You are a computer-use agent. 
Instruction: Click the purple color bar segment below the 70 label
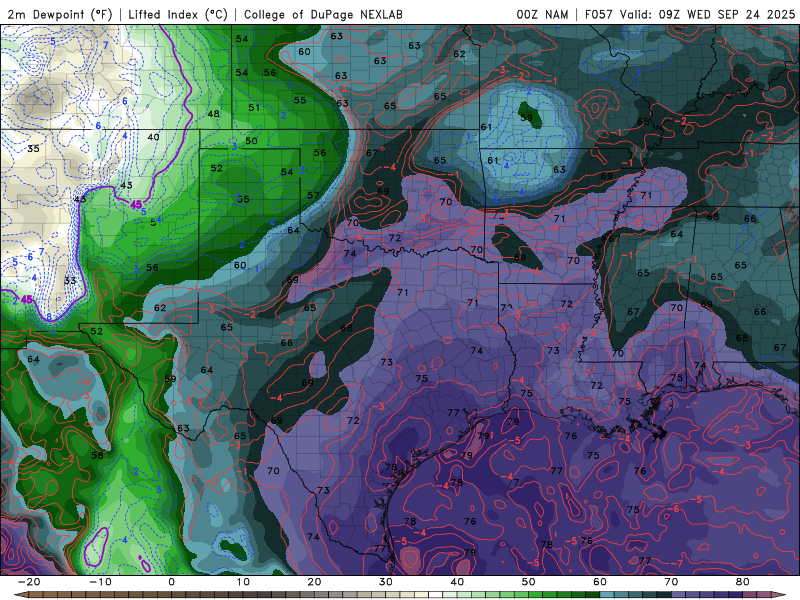click(x=679, y=595)
